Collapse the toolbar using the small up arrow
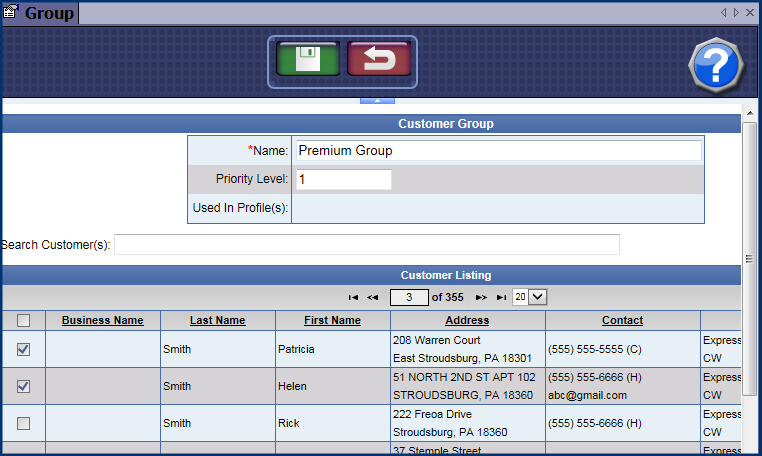The height and width of the screenshot is (456, 762). click(377, 100)
